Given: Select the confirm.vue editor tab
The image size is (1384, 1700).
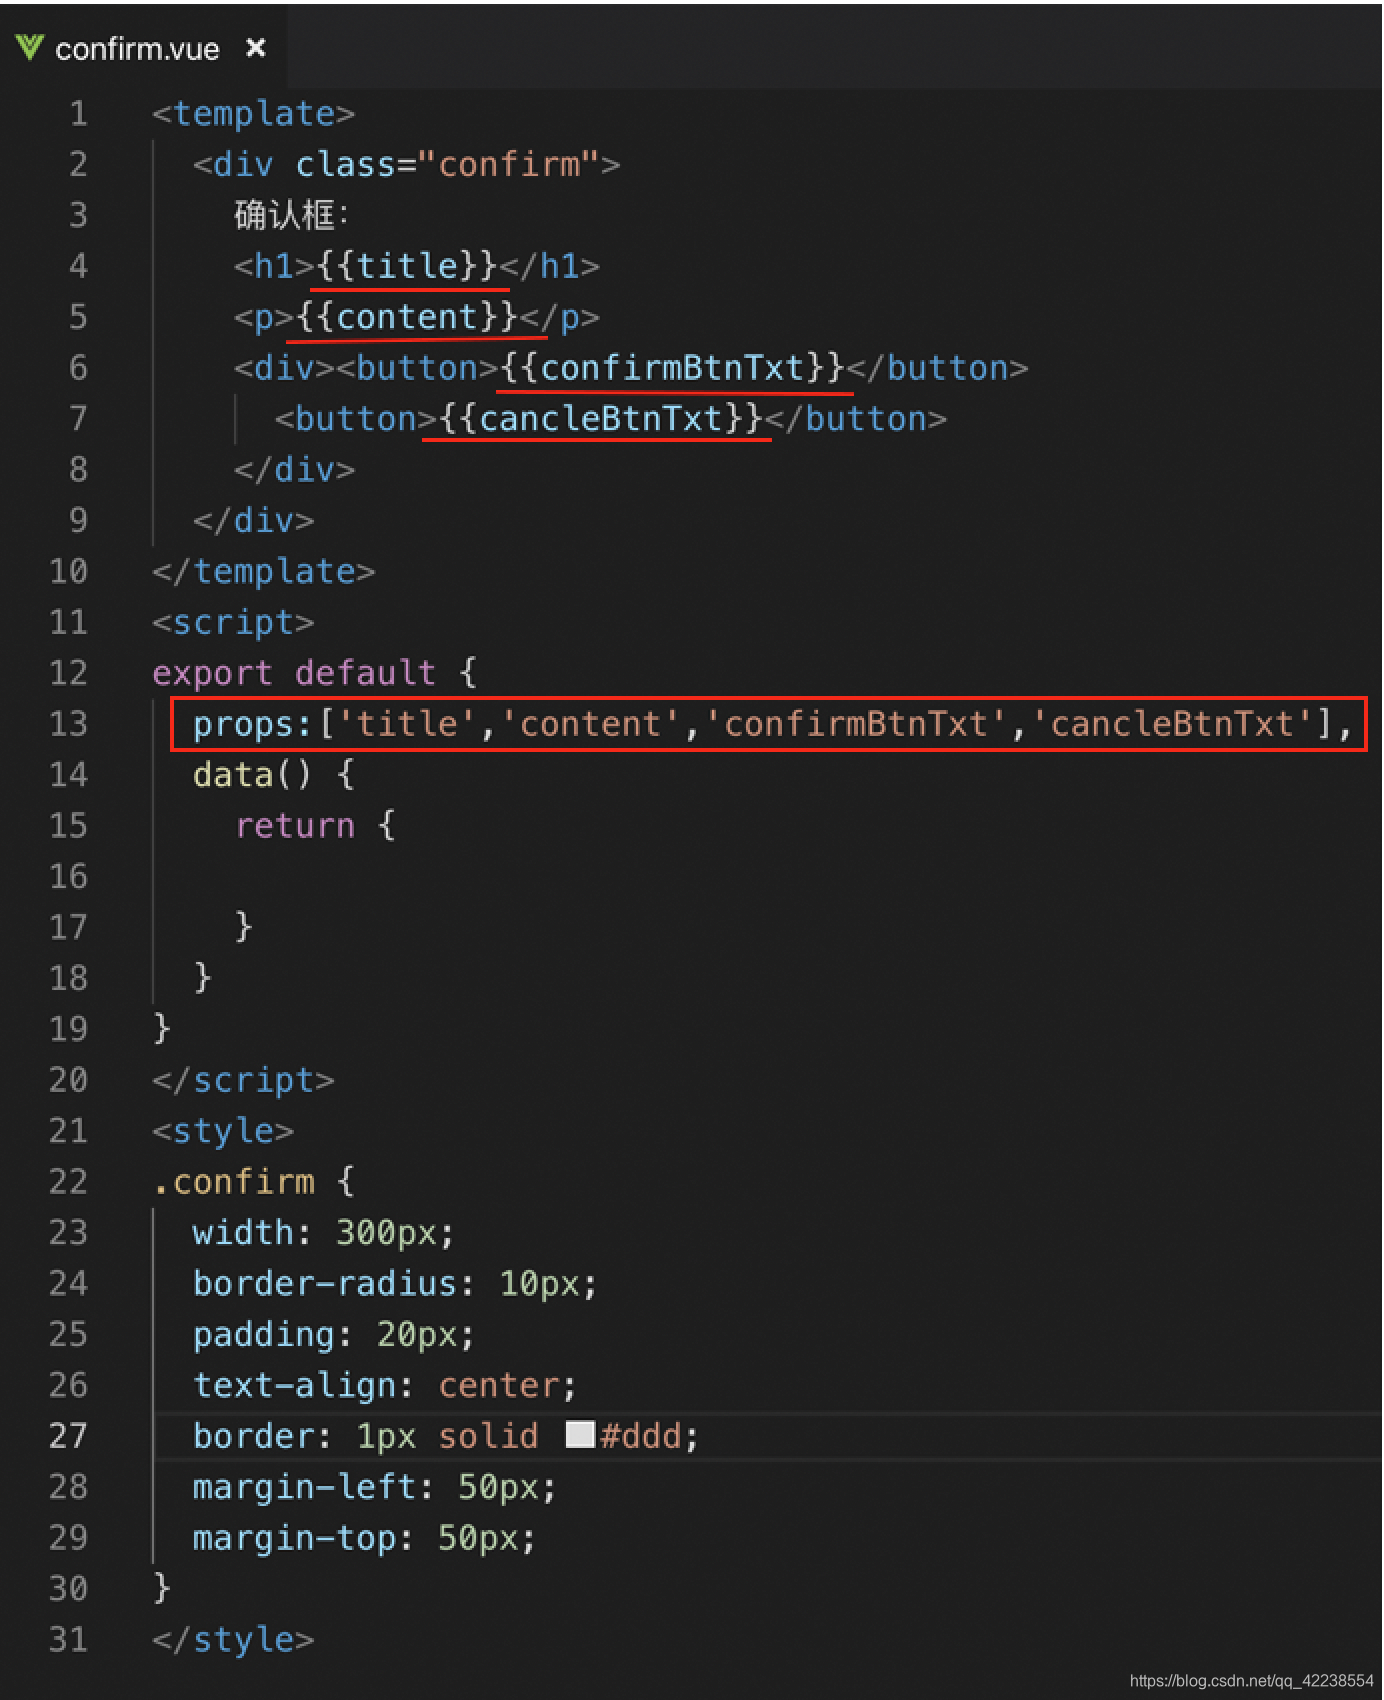Looking at the screenshot, I should [x=143, y=48].
